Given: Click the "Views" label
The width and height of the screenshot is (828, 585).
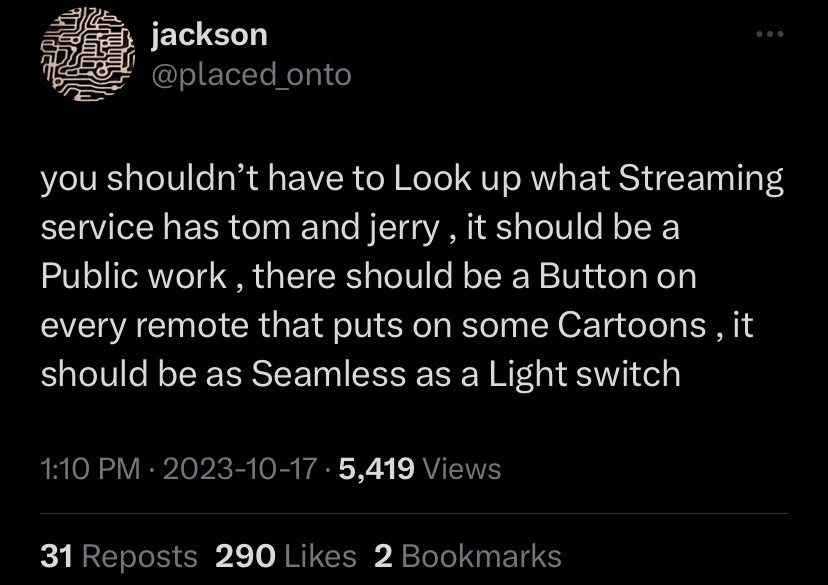Looking at the screenshot, I should 462,468.
